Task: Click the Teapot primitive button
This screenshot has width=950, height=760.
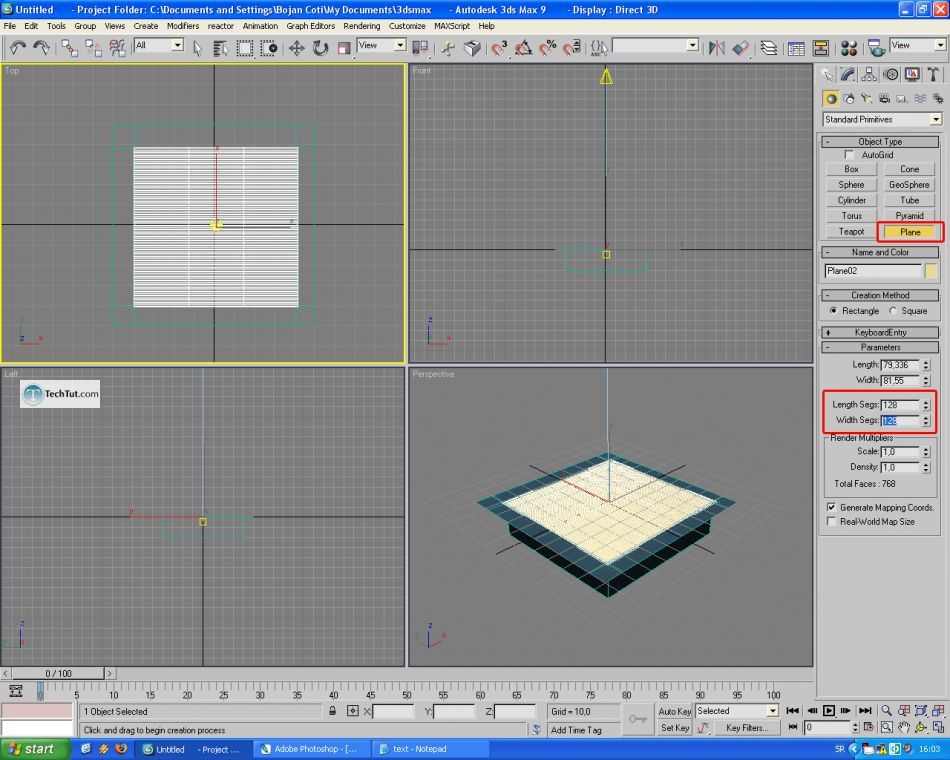Action: point(851,232)
